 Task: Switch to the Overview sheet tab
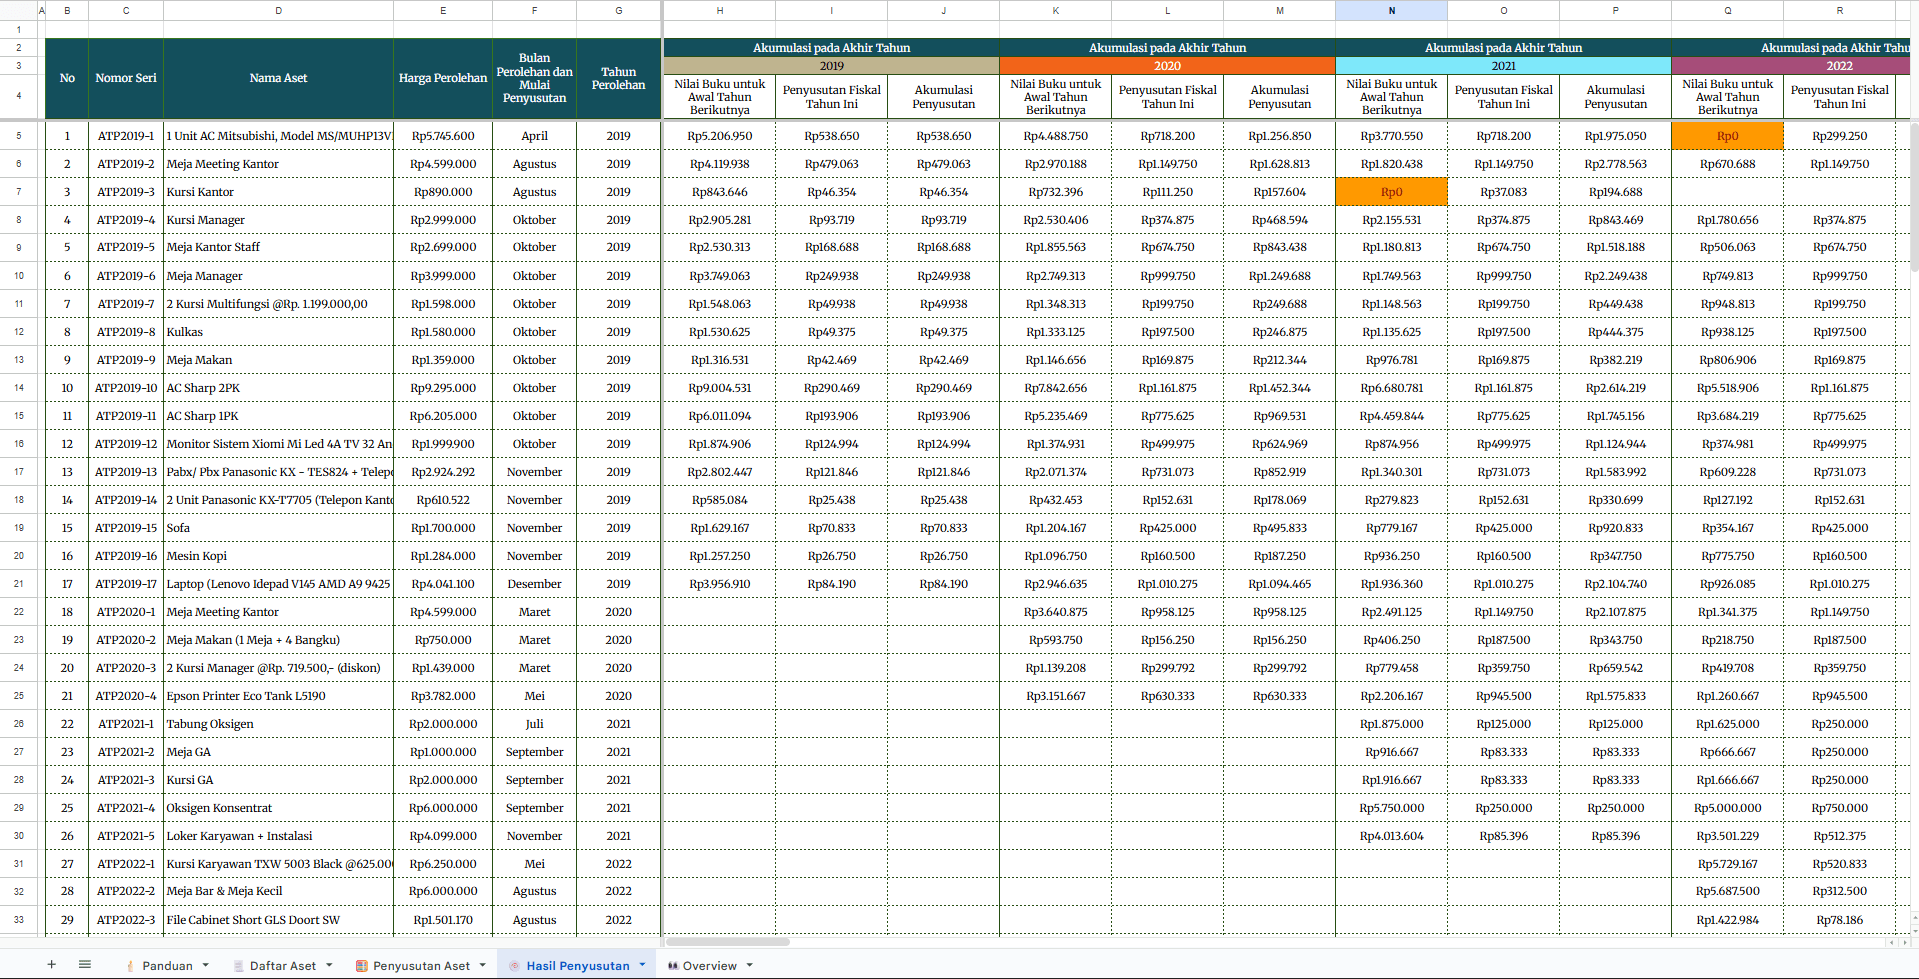click(710, 966)
